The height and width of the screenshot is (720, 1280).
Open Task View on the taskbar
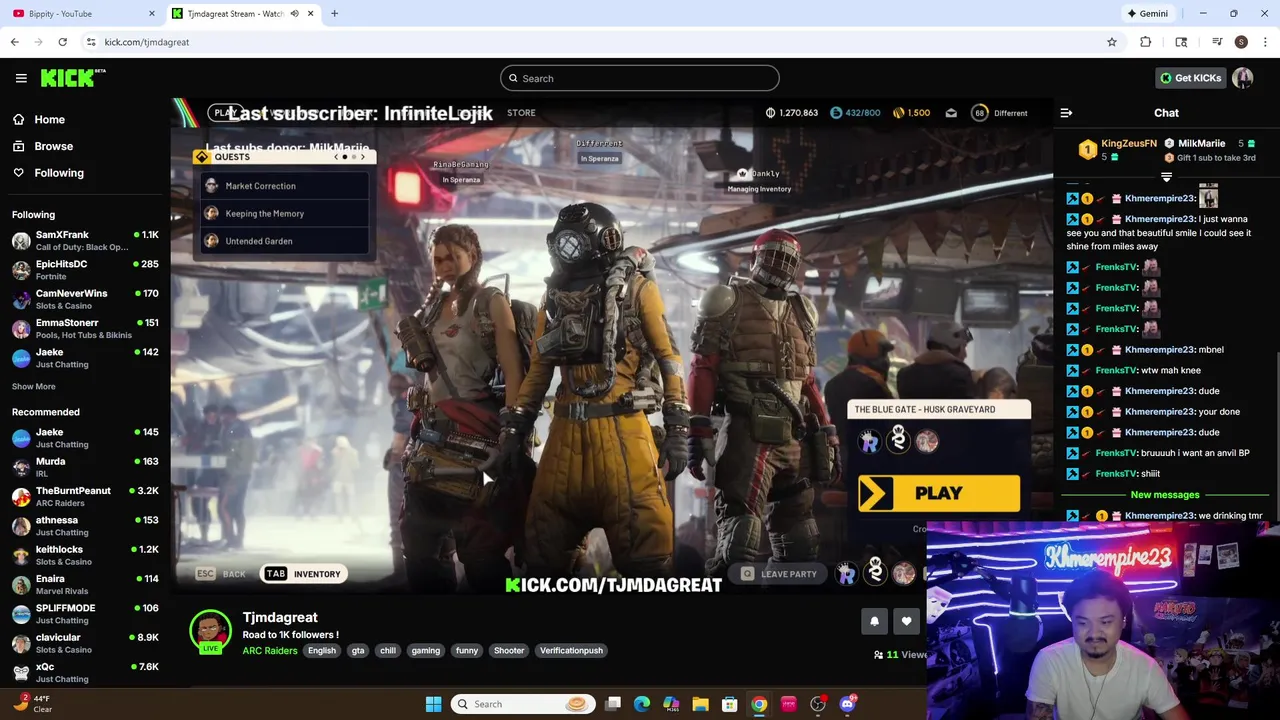pyautogui.click(x=613, y=704)
